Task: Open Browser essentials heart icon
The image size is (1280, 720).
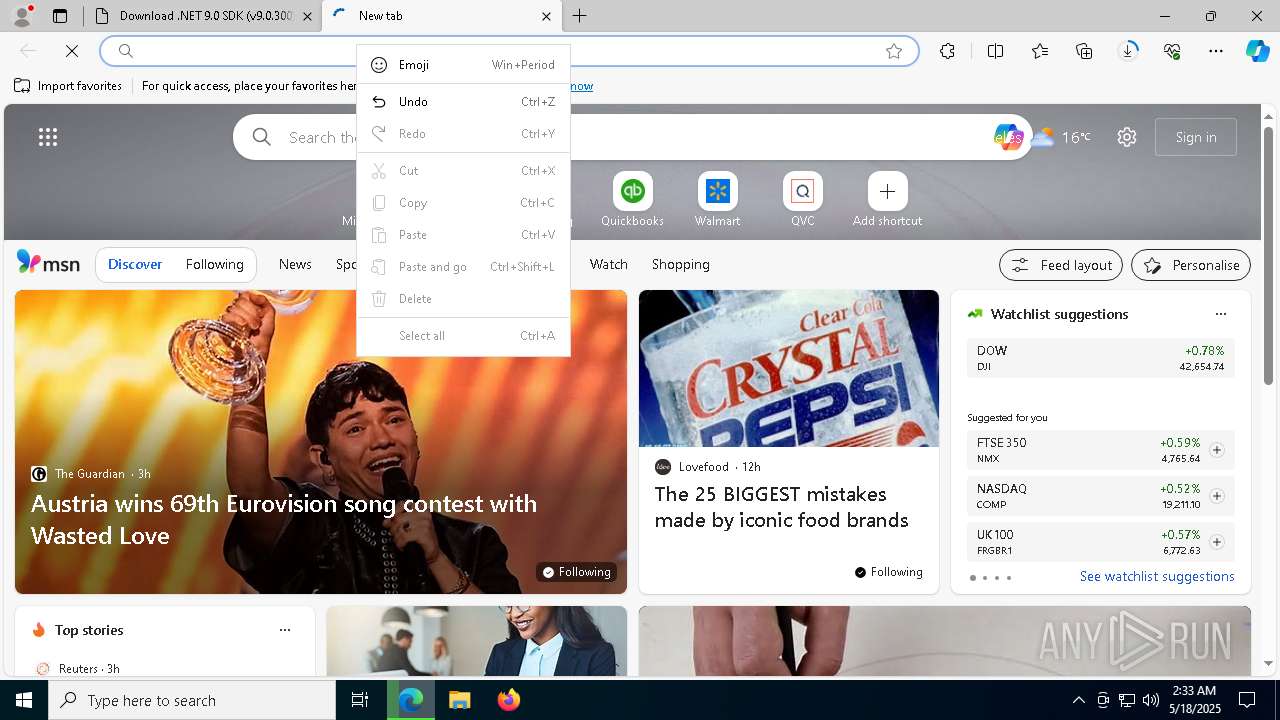Action: [1172, 51]
